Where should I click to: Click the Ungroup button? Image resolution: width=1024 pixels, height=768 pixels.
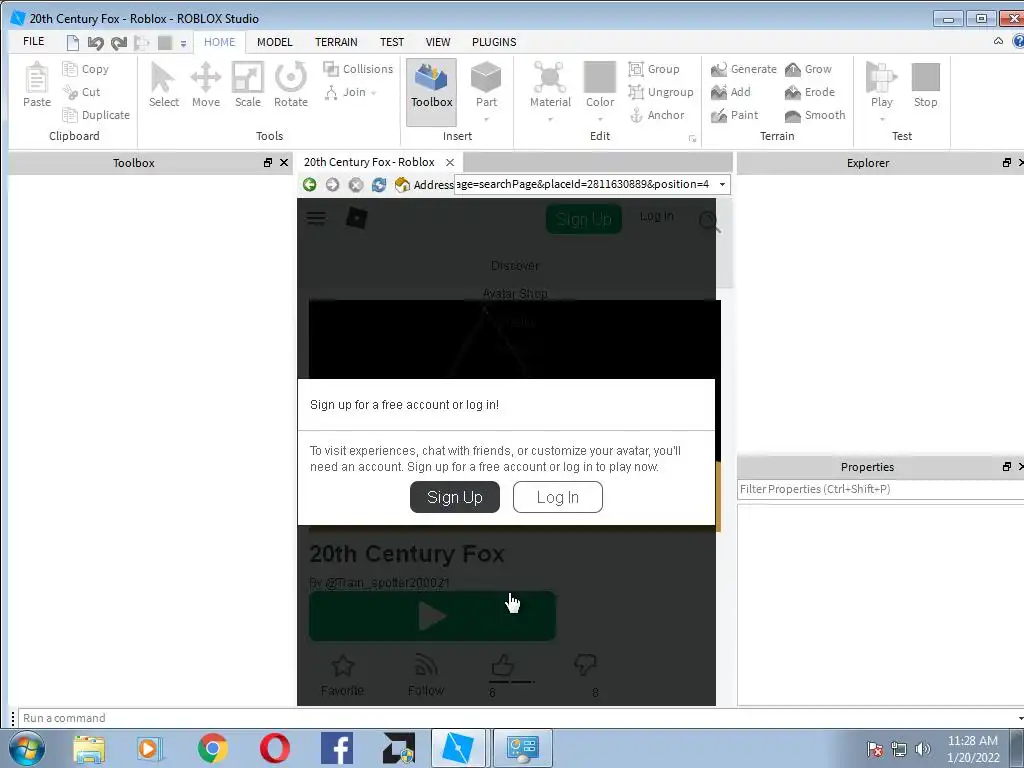[x=660, y=92]
